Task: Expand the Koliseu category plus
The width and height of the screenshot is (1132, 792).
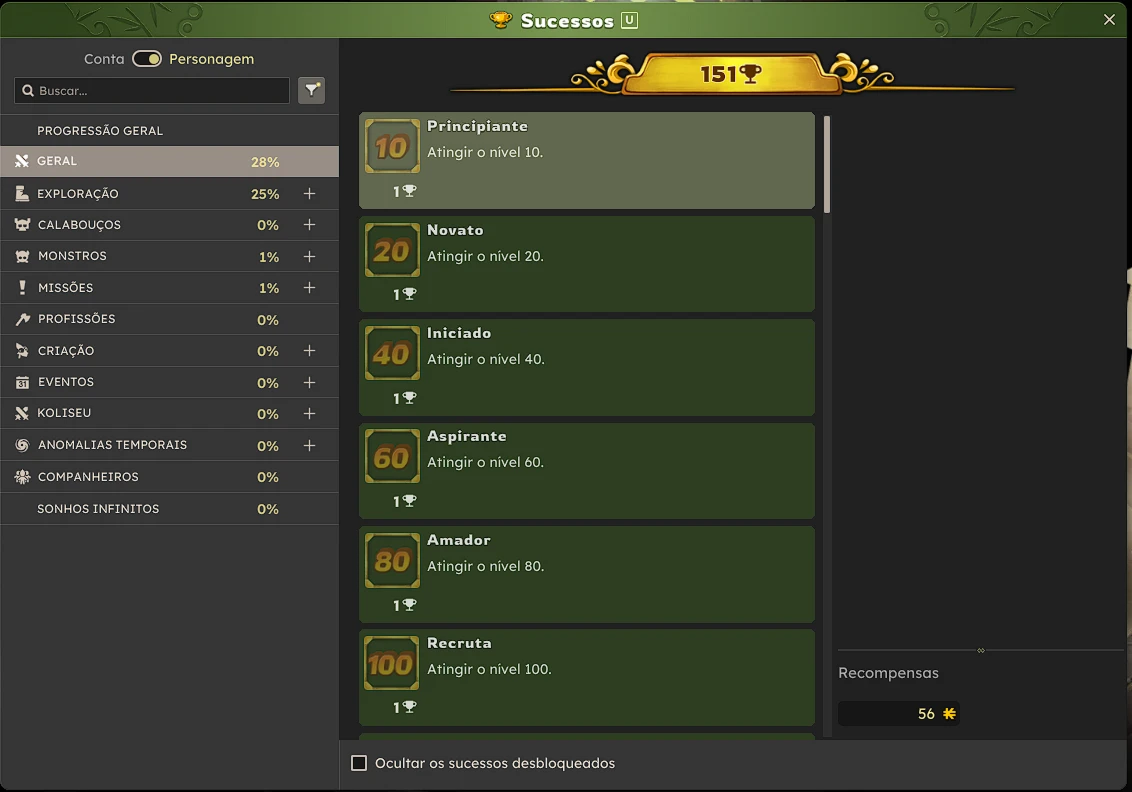Action: point(309,414)
